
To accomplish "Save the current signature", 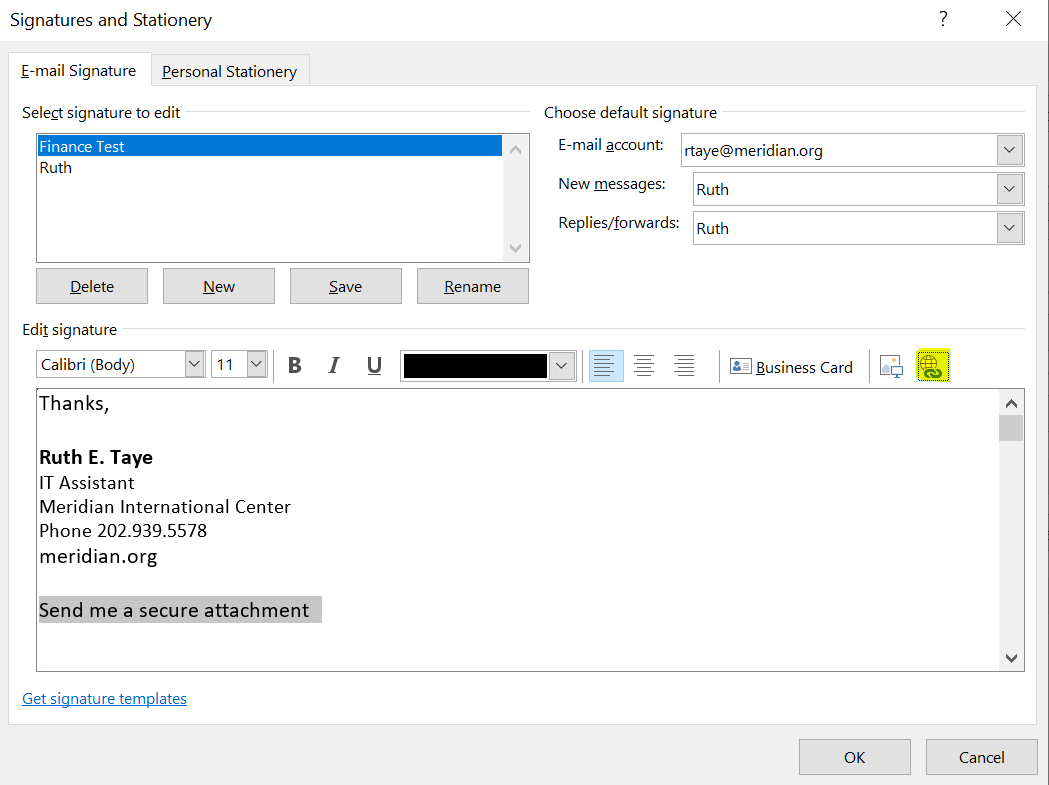I will 345,286.
